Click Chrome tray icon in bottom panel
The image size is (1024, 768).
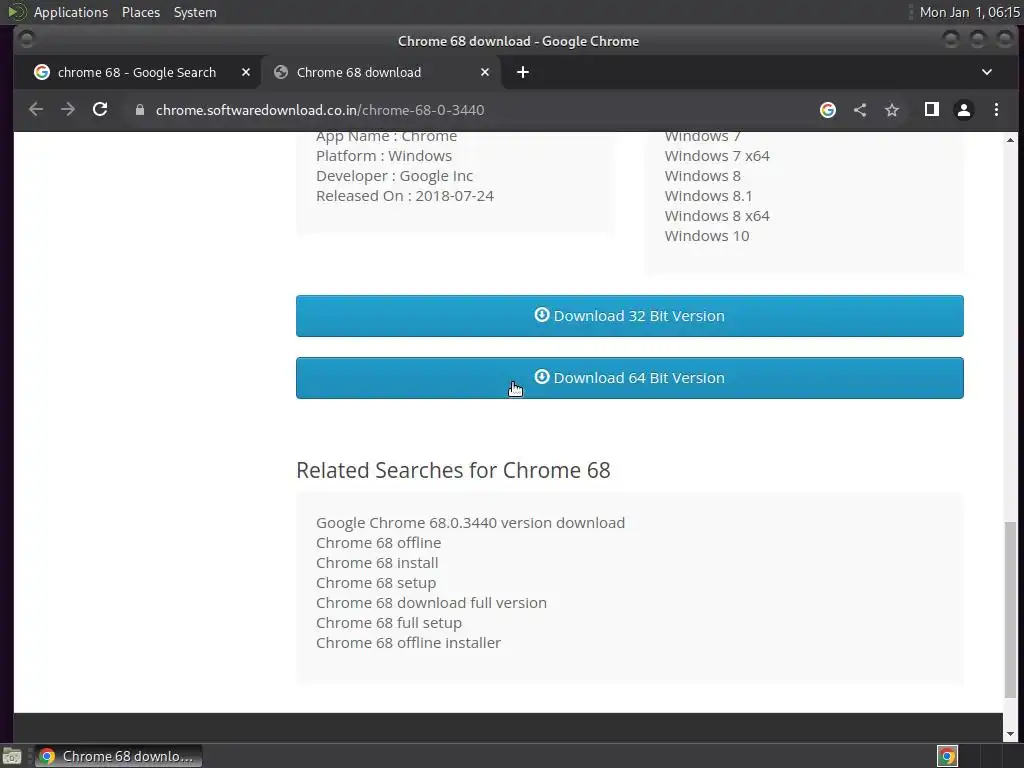coord(947,756)
